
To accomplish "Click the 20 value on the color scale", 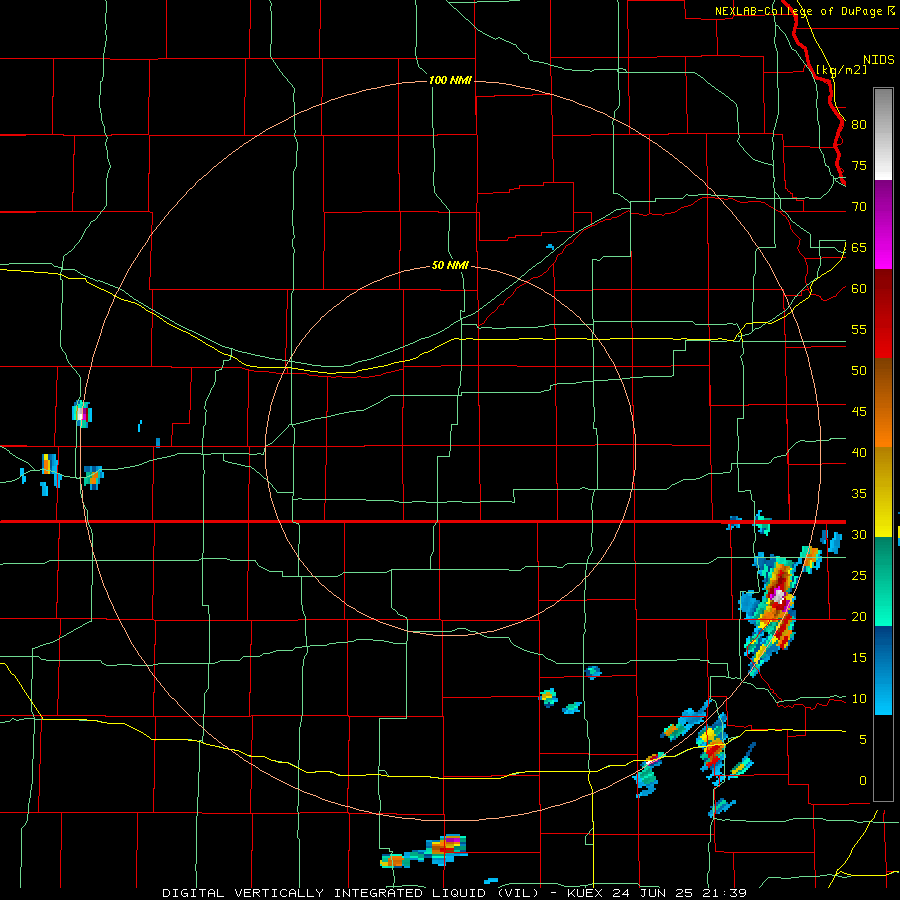I will [x=859, y=616].
